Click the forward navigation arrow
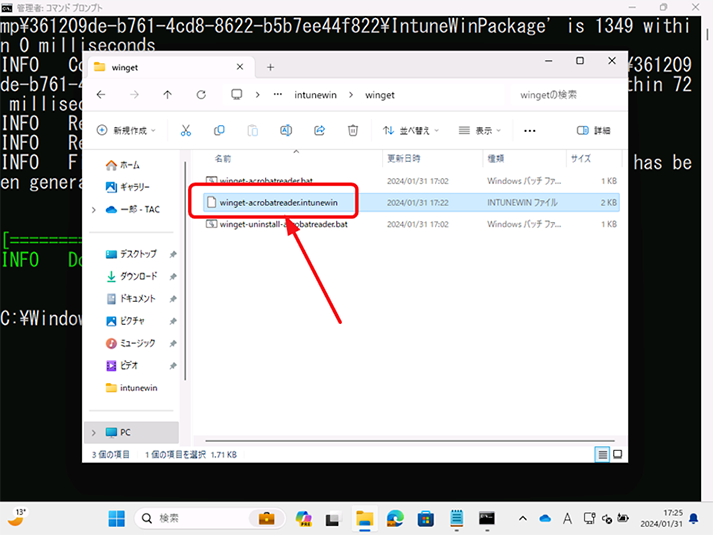The height and width of the screenshot is (535, 713). coord(134,95)
